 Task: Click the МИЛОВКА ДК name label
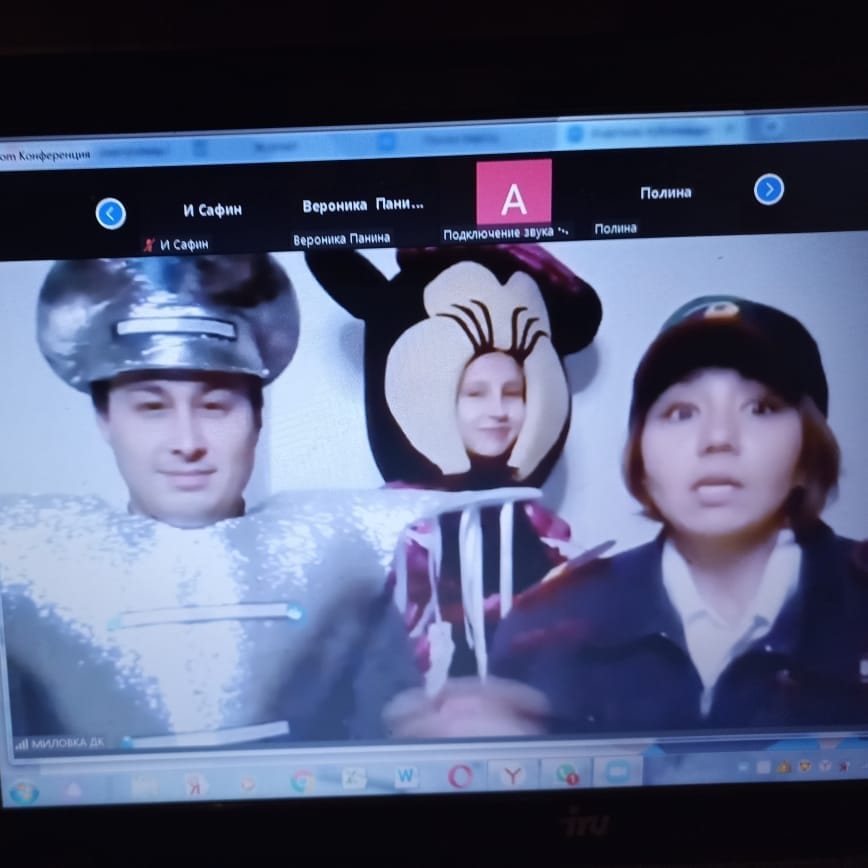tap(68, 744)
